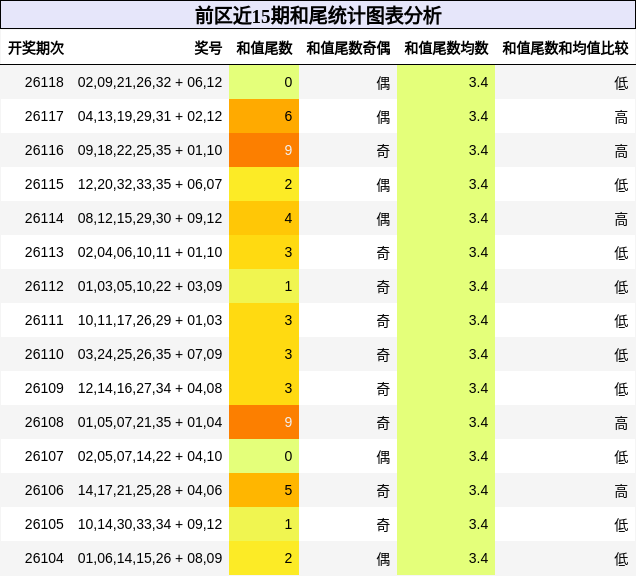Click tail value 3 in row 26113

(x=264, y=252)
